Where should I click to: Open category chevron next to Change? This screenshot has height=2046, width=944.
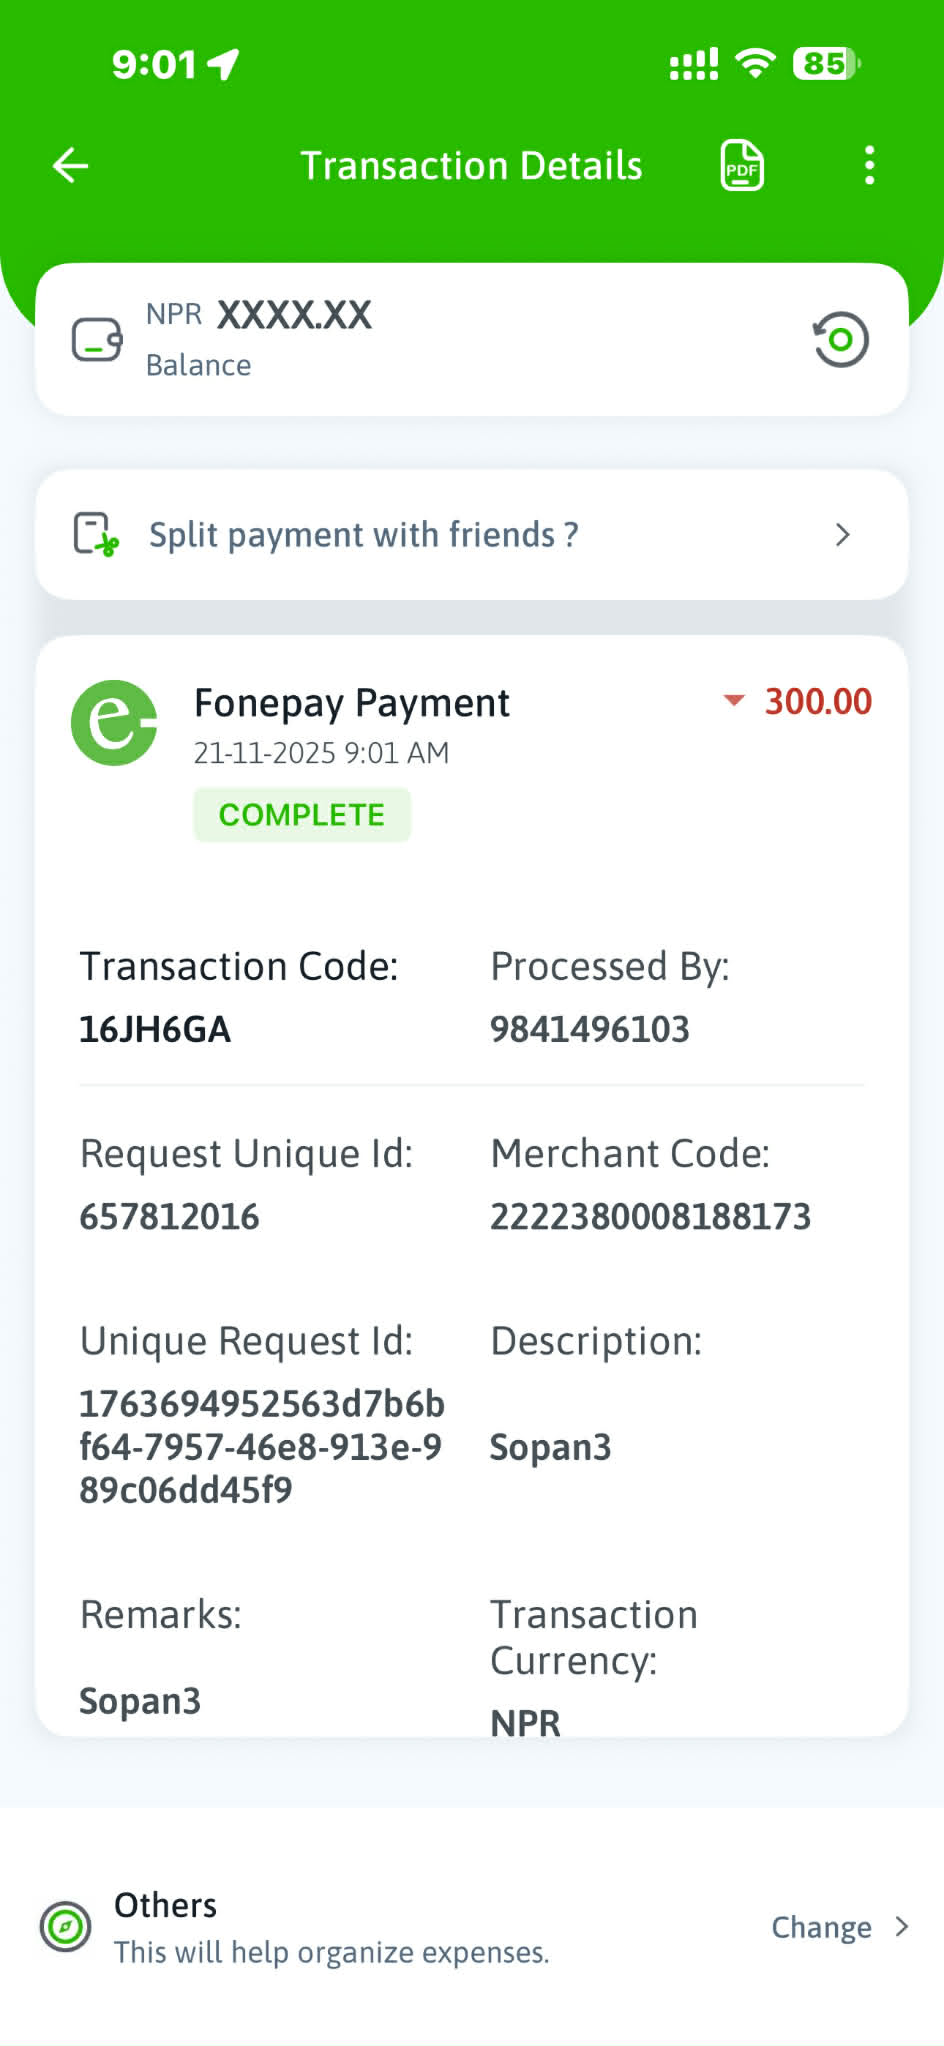[x=902, y=1927]
